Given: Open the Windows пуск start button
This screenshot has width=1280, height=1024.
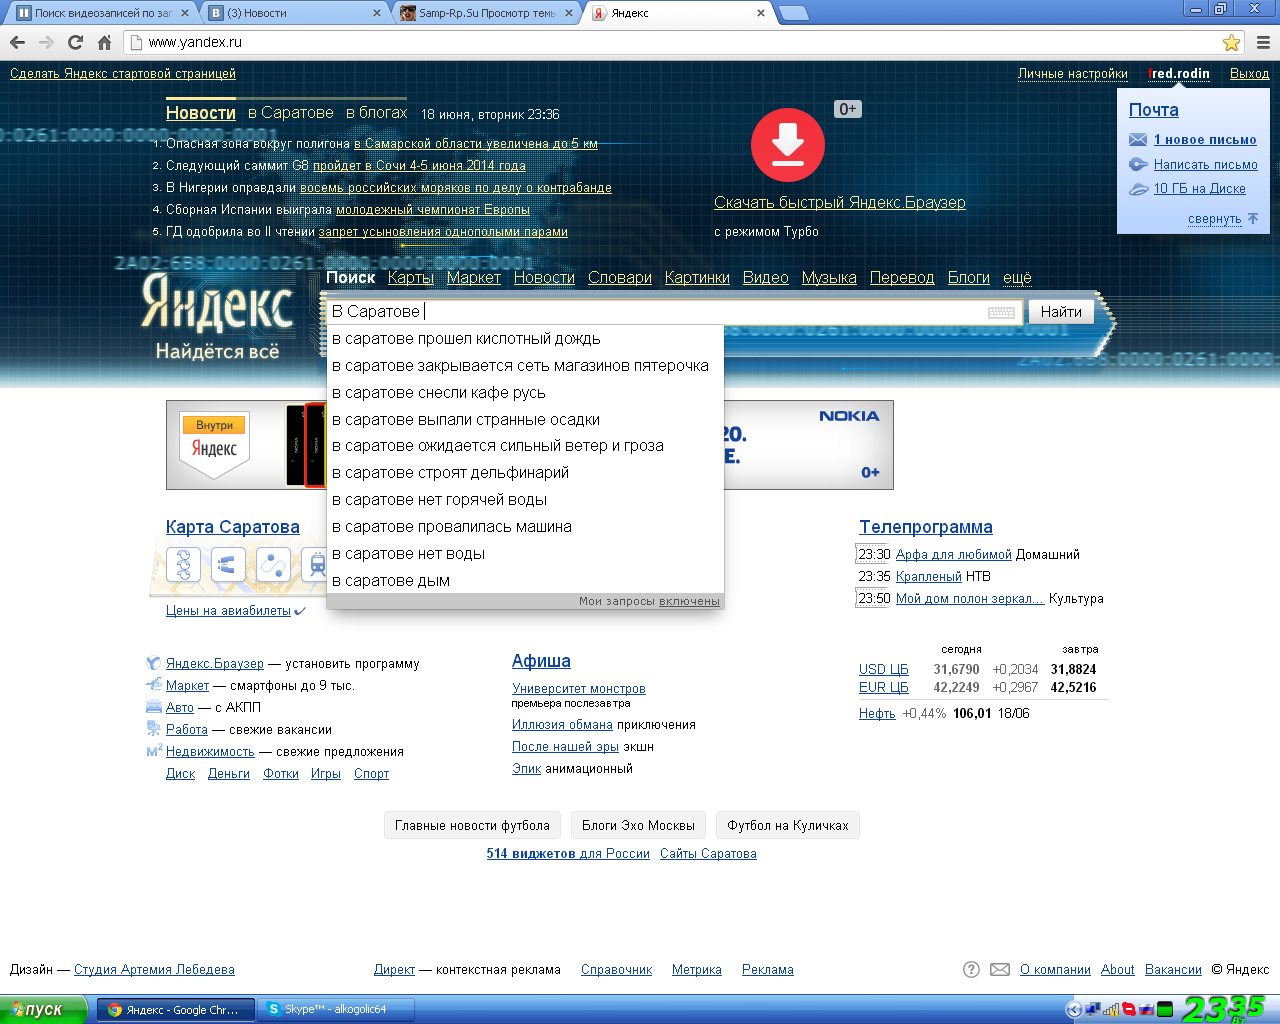Looking at the screenshot, I should tap(44, 1009).
